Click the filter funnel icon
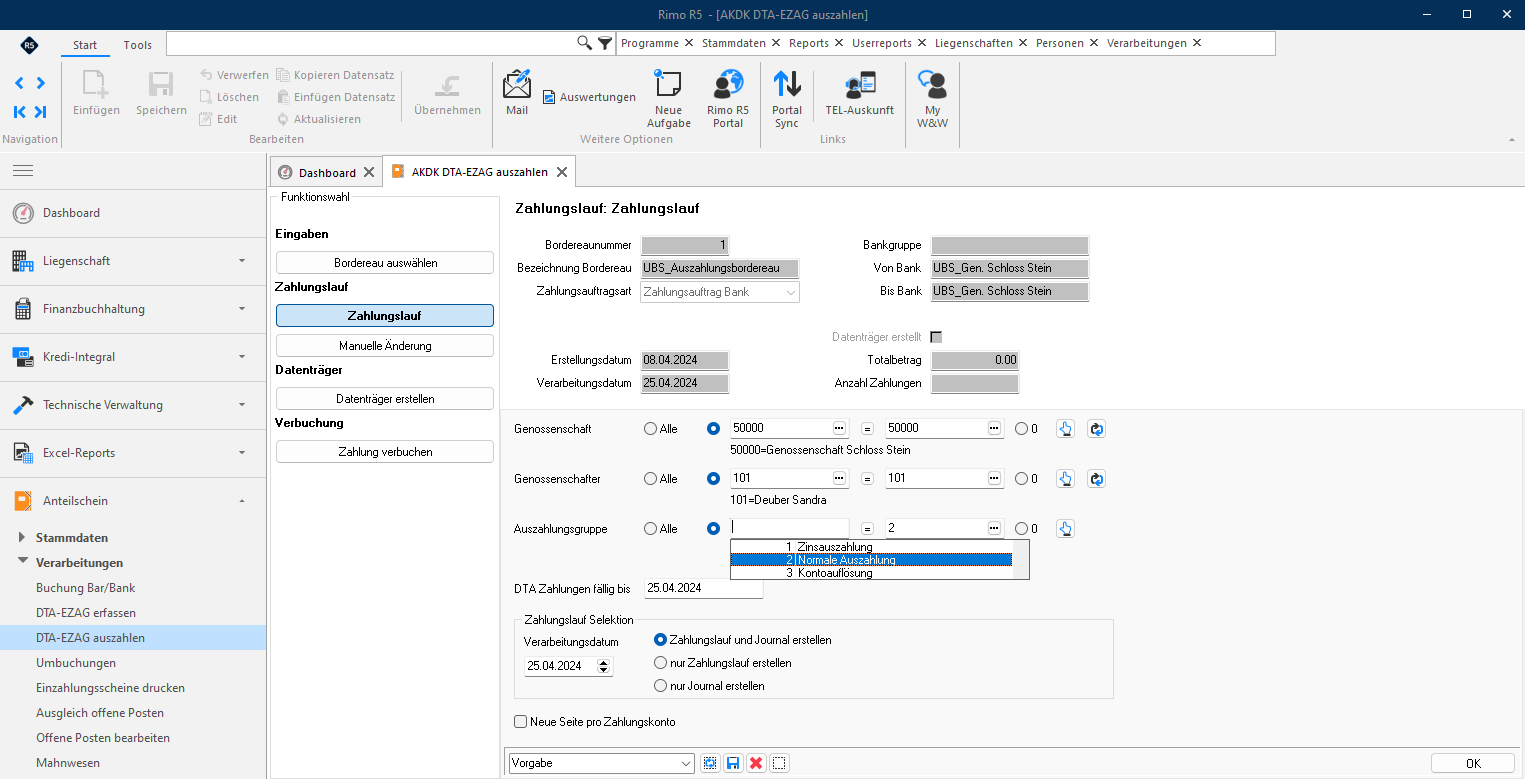Screen dimensions: 1525x779 coord(605,43)
